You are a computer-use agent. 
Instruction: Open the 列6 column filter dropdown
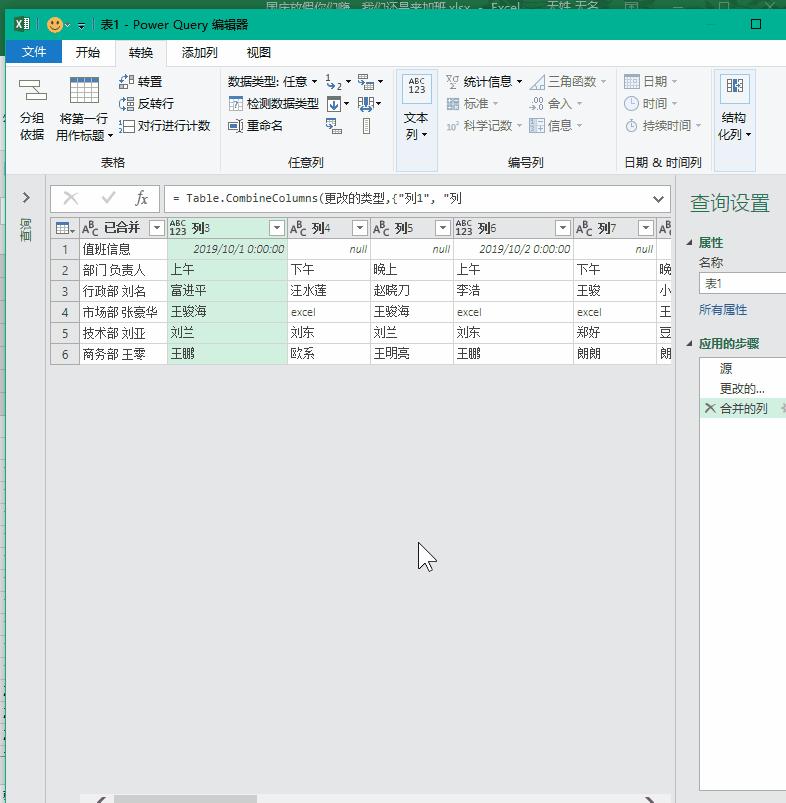(562, 228)
